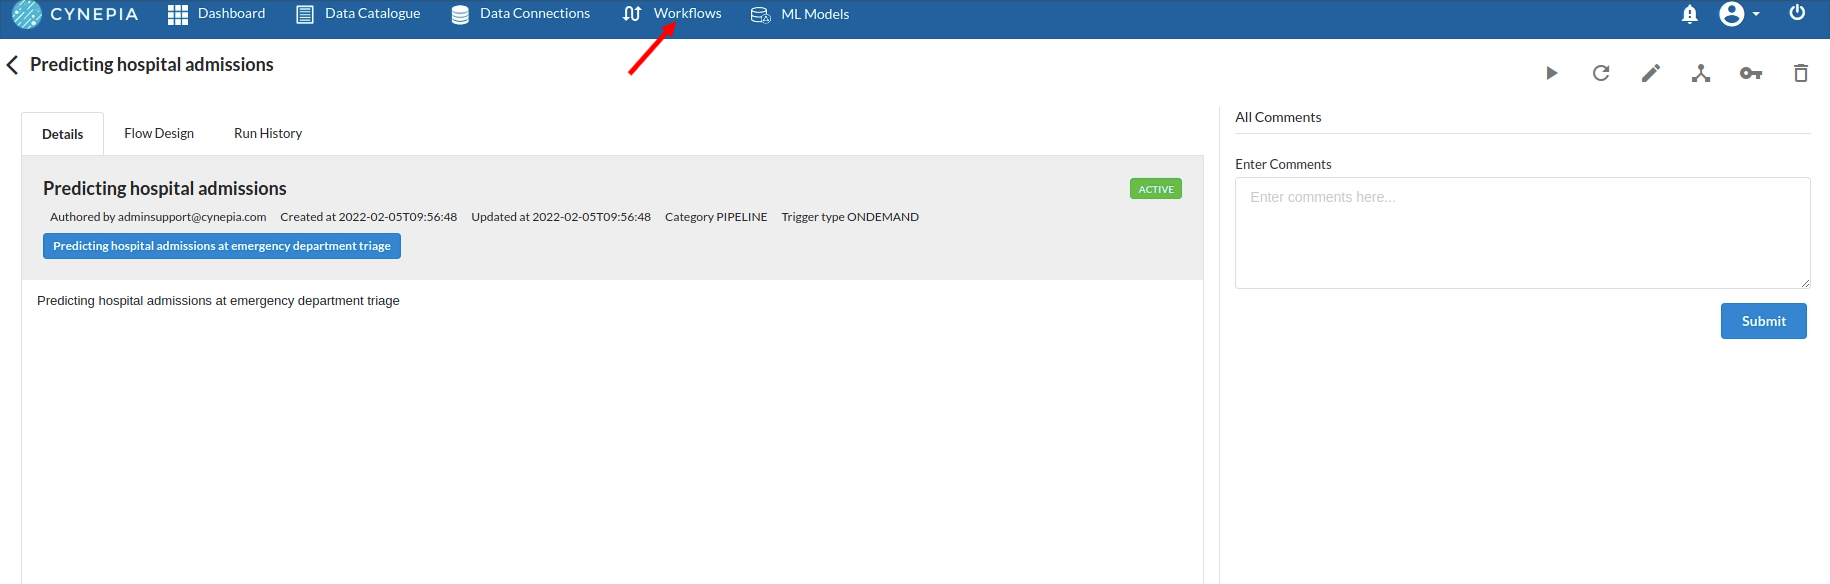Click the pencil edit icon
This screenshot has width=1830, height=584.
[x=1651, y=73]
